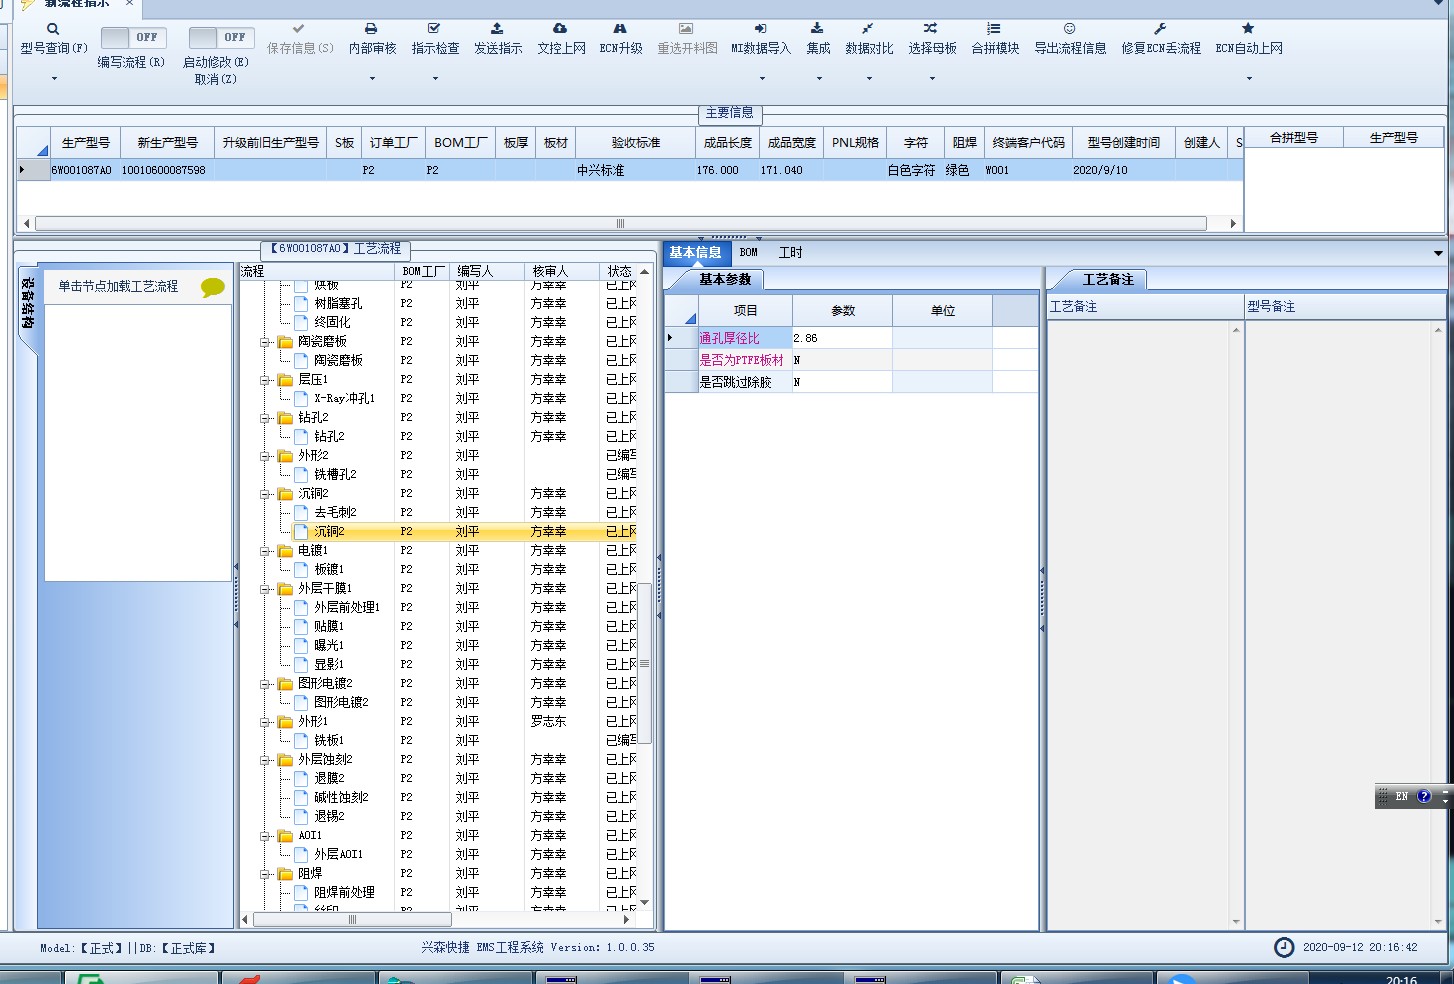Collapse the 外层干膜1 folder node
Viewport: 1454px width, 984px height.
coord(267,589)
